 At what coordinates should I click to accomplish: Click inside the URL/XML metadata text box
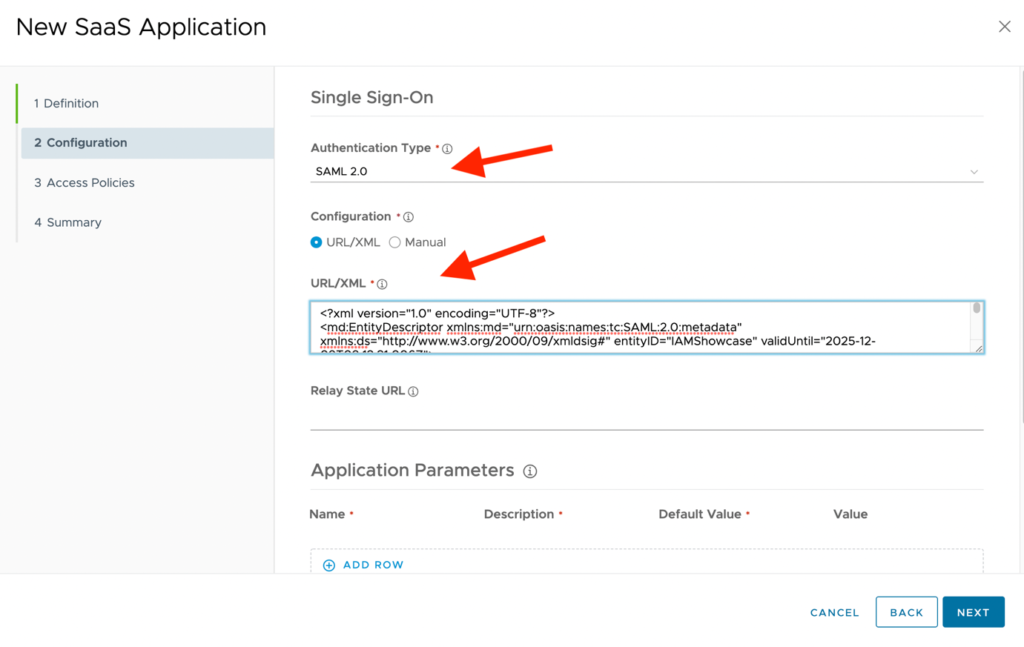(640, 327)
